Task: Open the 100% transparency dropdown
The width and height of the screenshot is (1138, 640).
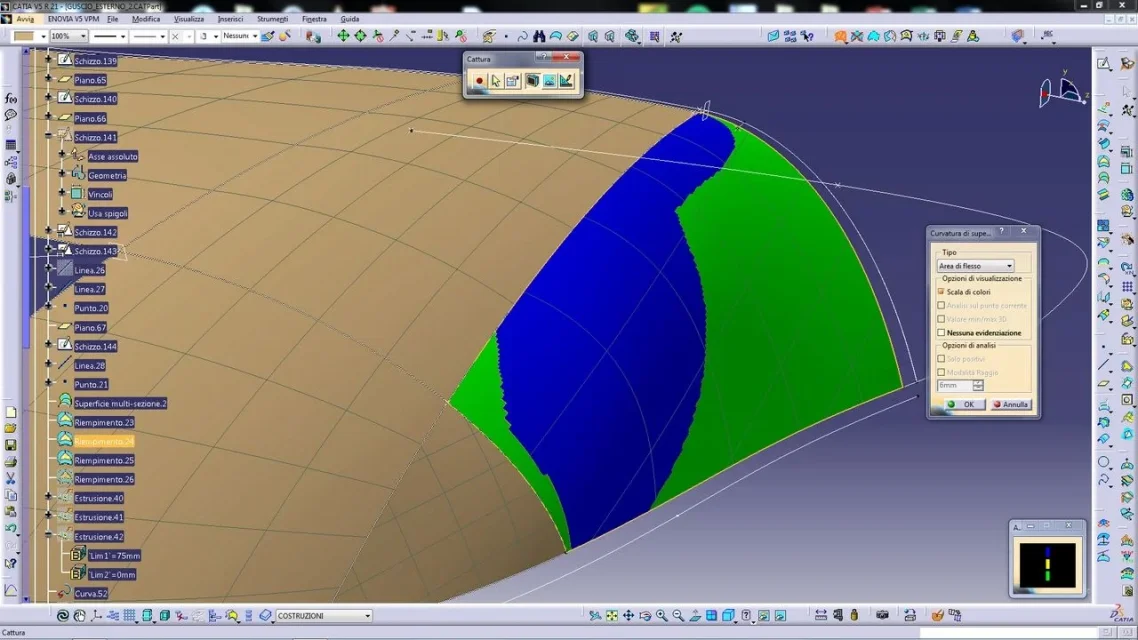Action: 69,36
